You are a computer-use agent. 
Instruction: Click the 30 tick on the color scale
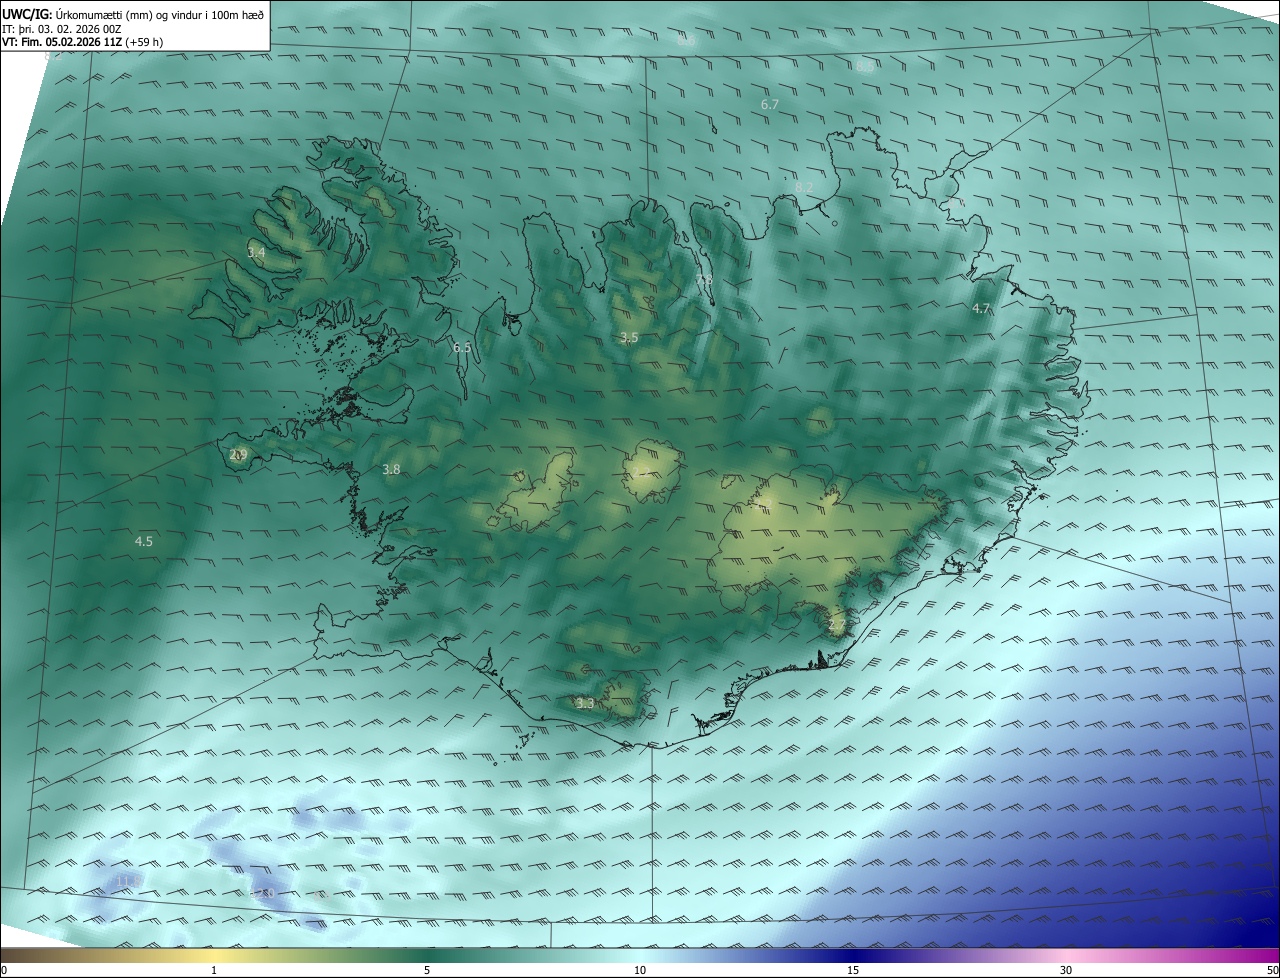1066,970
